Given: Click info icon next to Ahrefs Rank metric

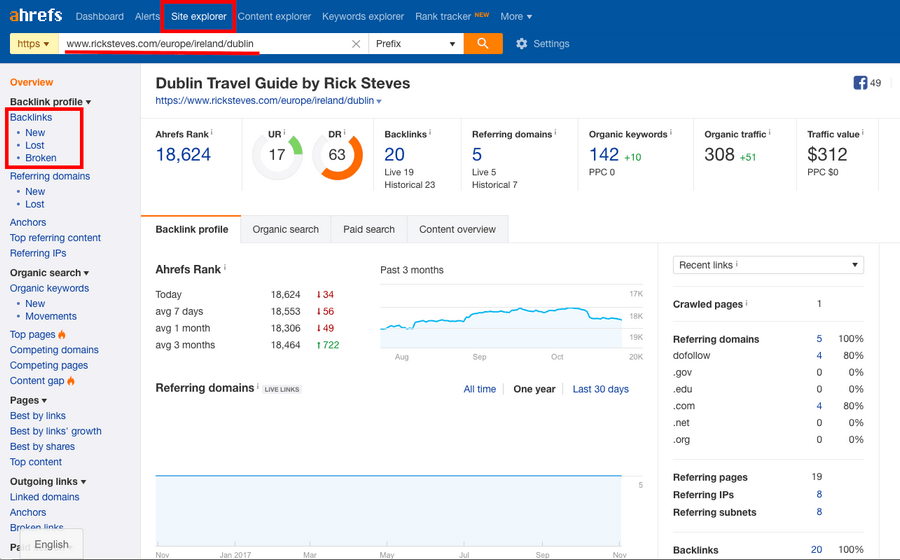Looking at the screenshot, I should coord(212,133).
